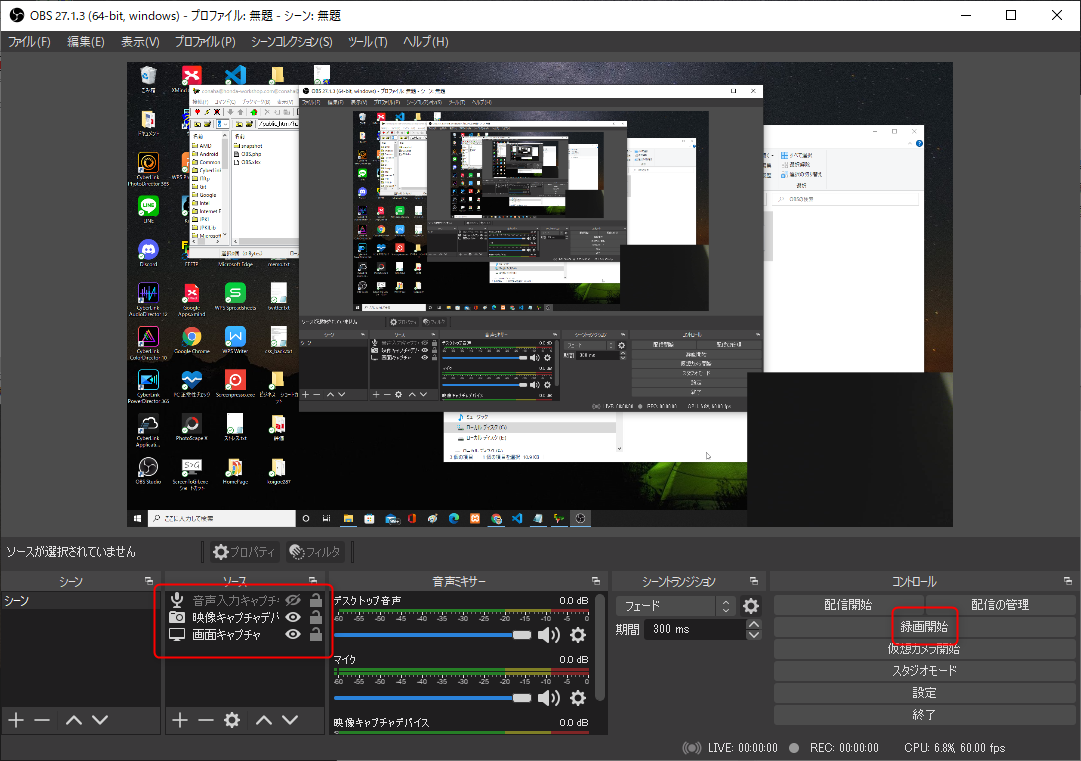Click the LIVE streaming status icon
1081x761 pixels.
point(691,748)
